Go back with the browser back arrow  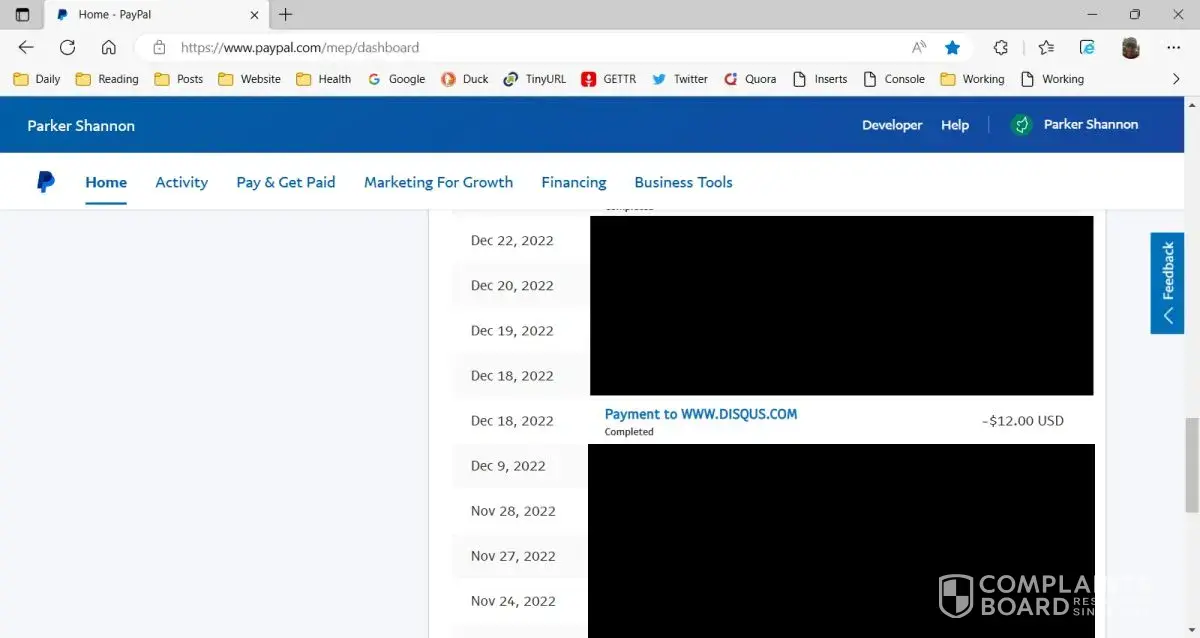click(26, 47)
